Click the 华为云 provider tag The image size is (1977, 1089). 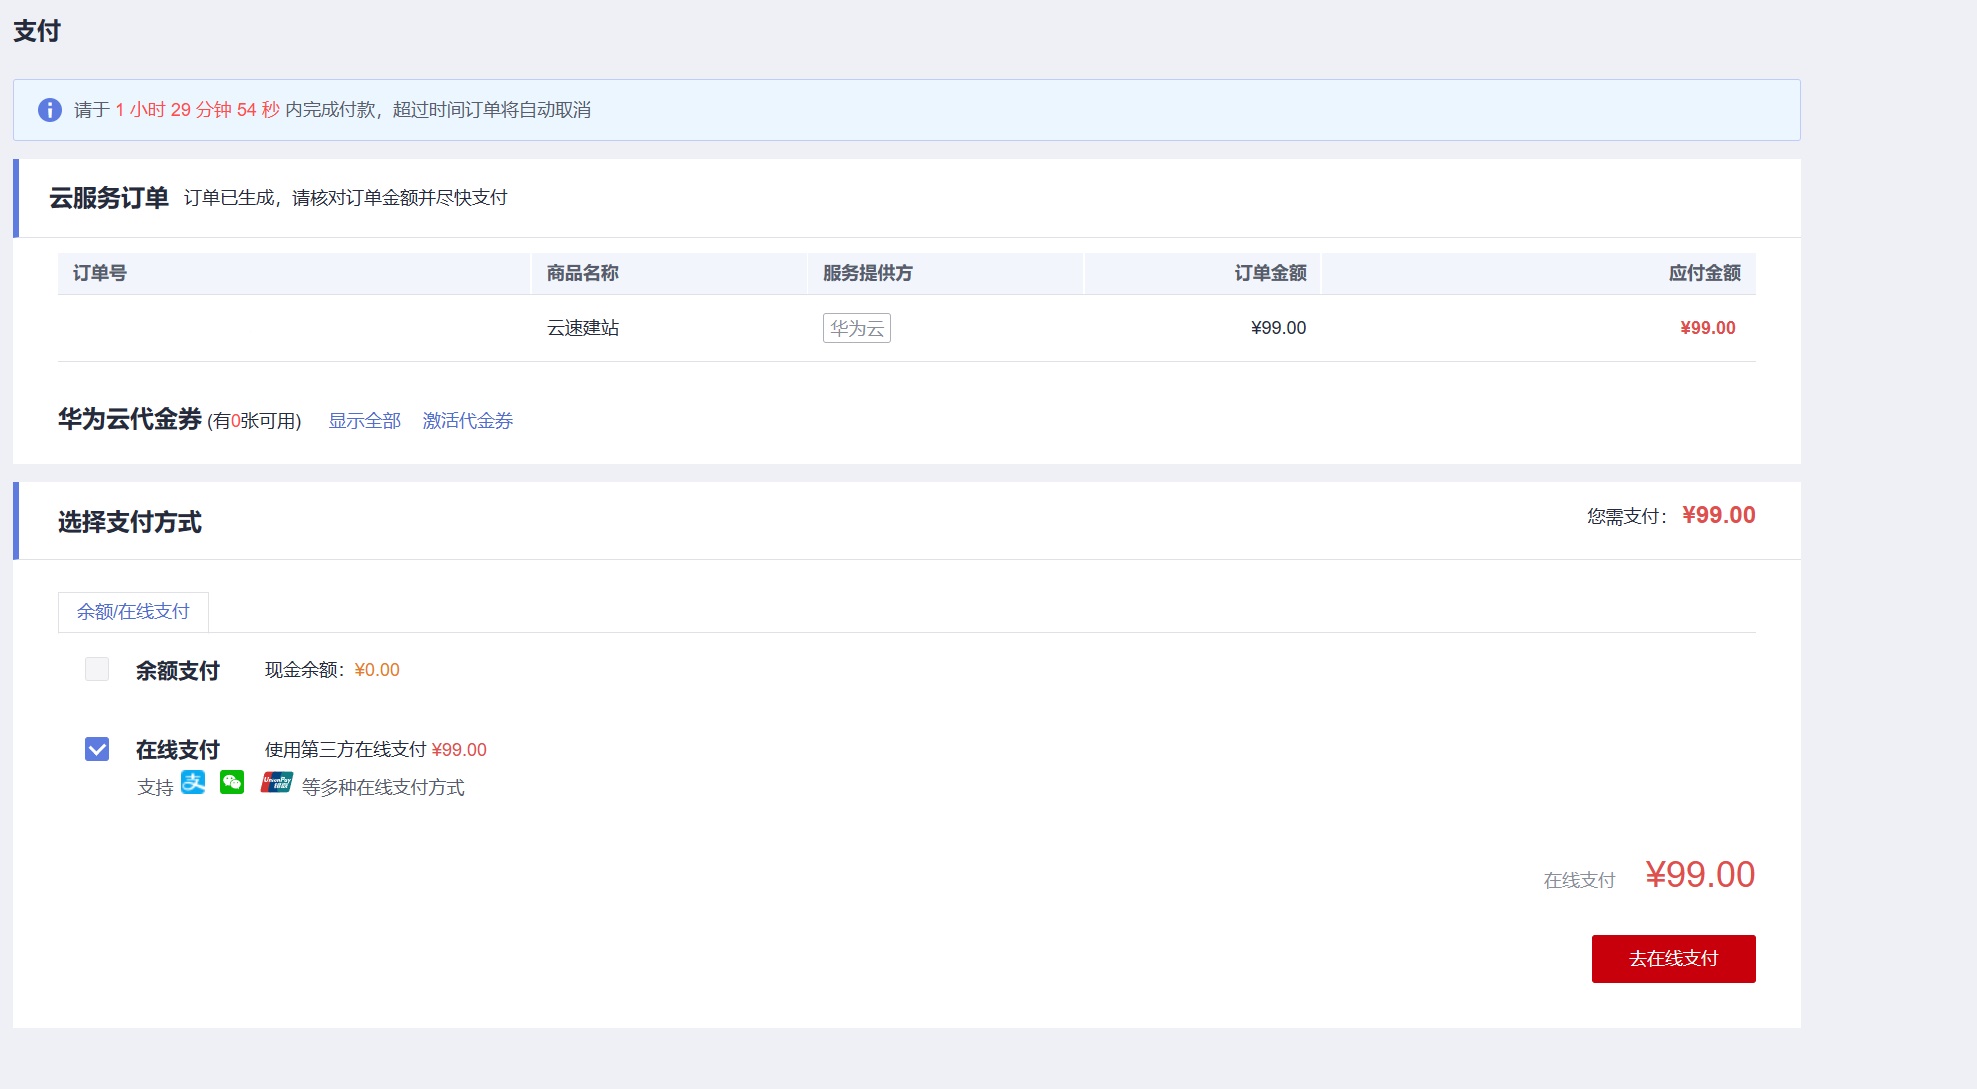(856, 328)
